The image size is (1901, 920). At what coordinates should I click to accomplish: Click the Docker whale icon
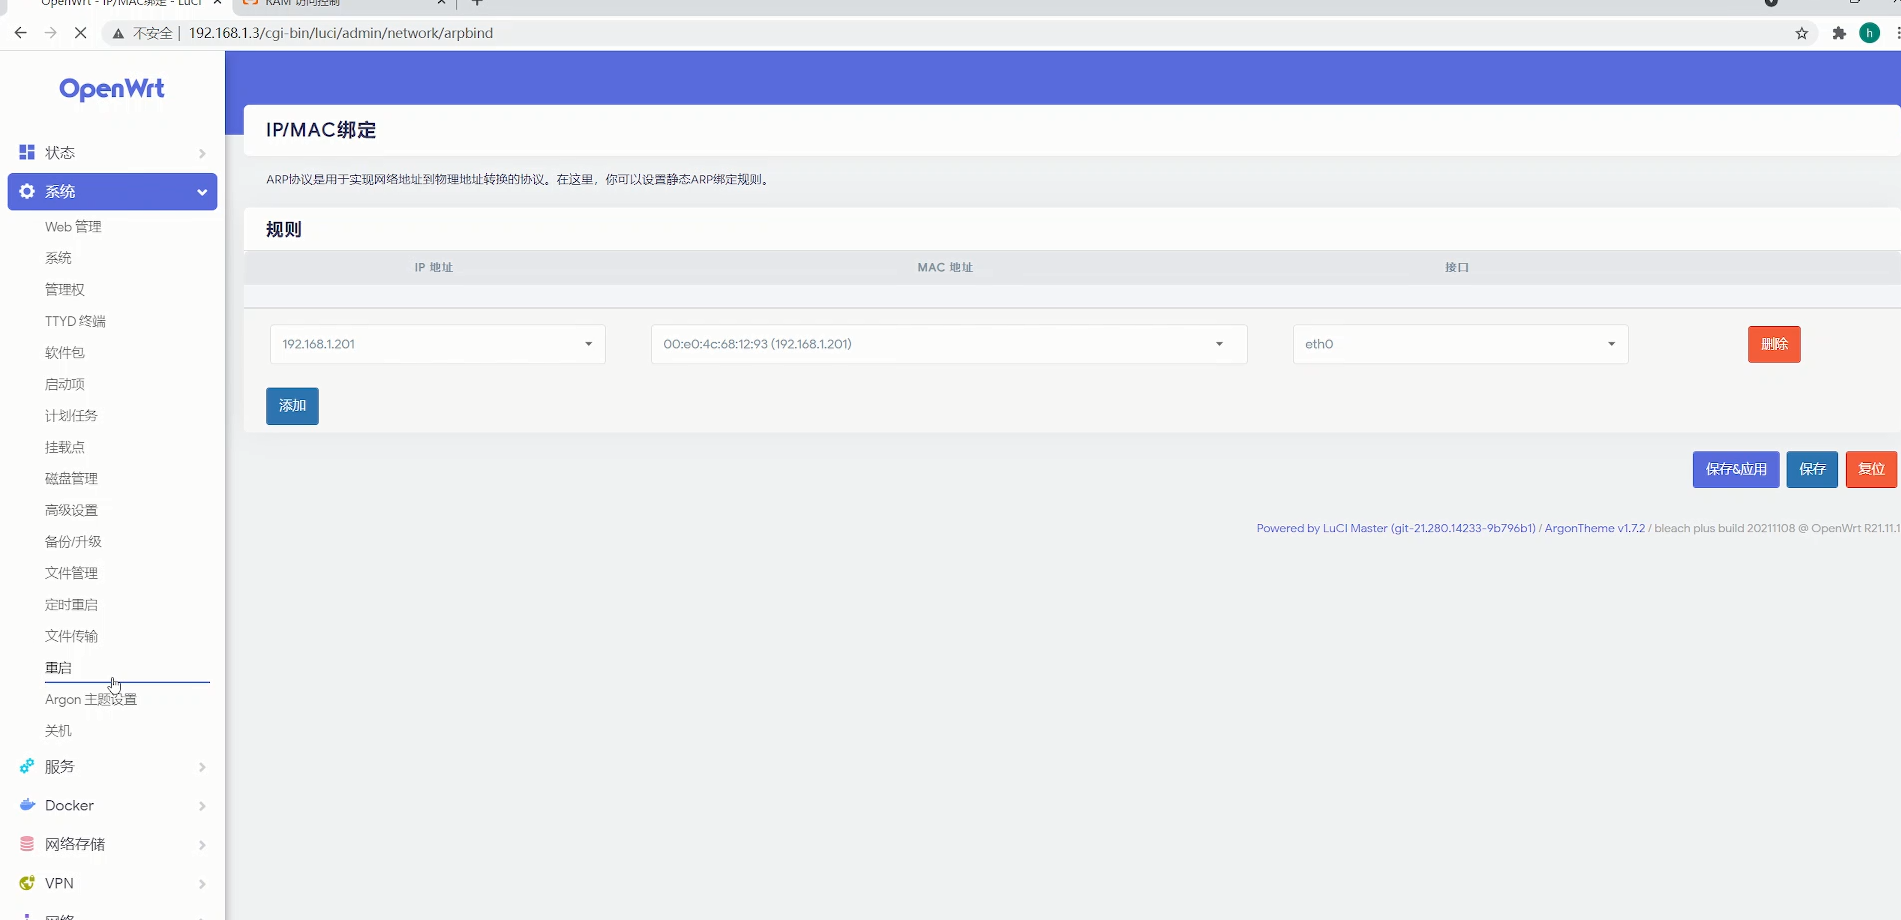(27, 805)
